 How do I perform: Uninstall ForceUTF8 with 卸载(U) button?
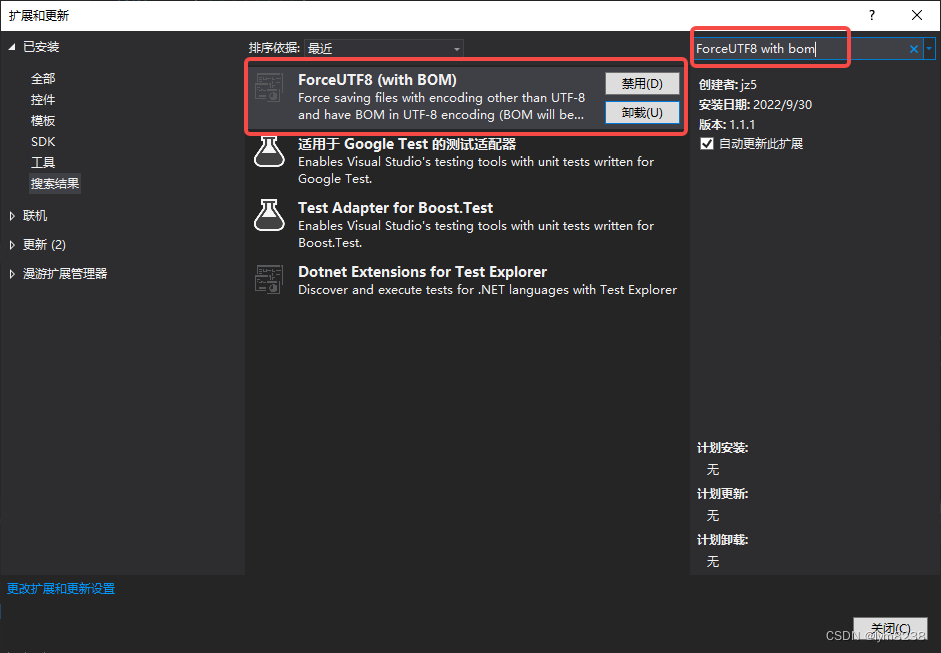(x=642, y=112)
